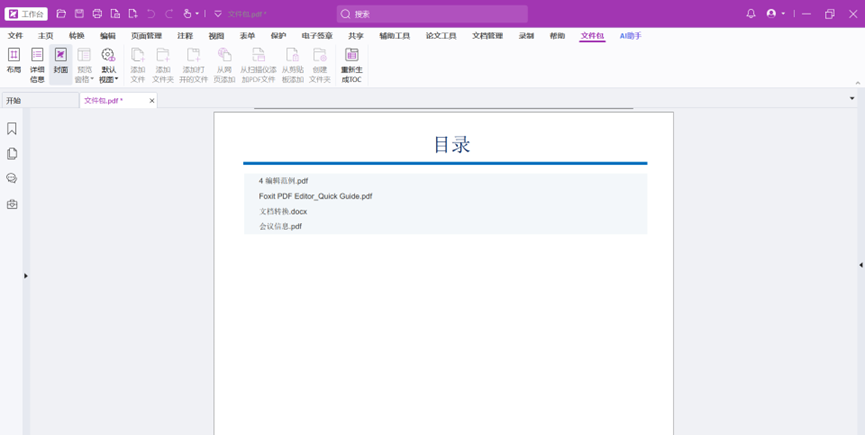
Task: Click the Print icon in title bar
Action: pyautogui.click(x=97, y=14)
